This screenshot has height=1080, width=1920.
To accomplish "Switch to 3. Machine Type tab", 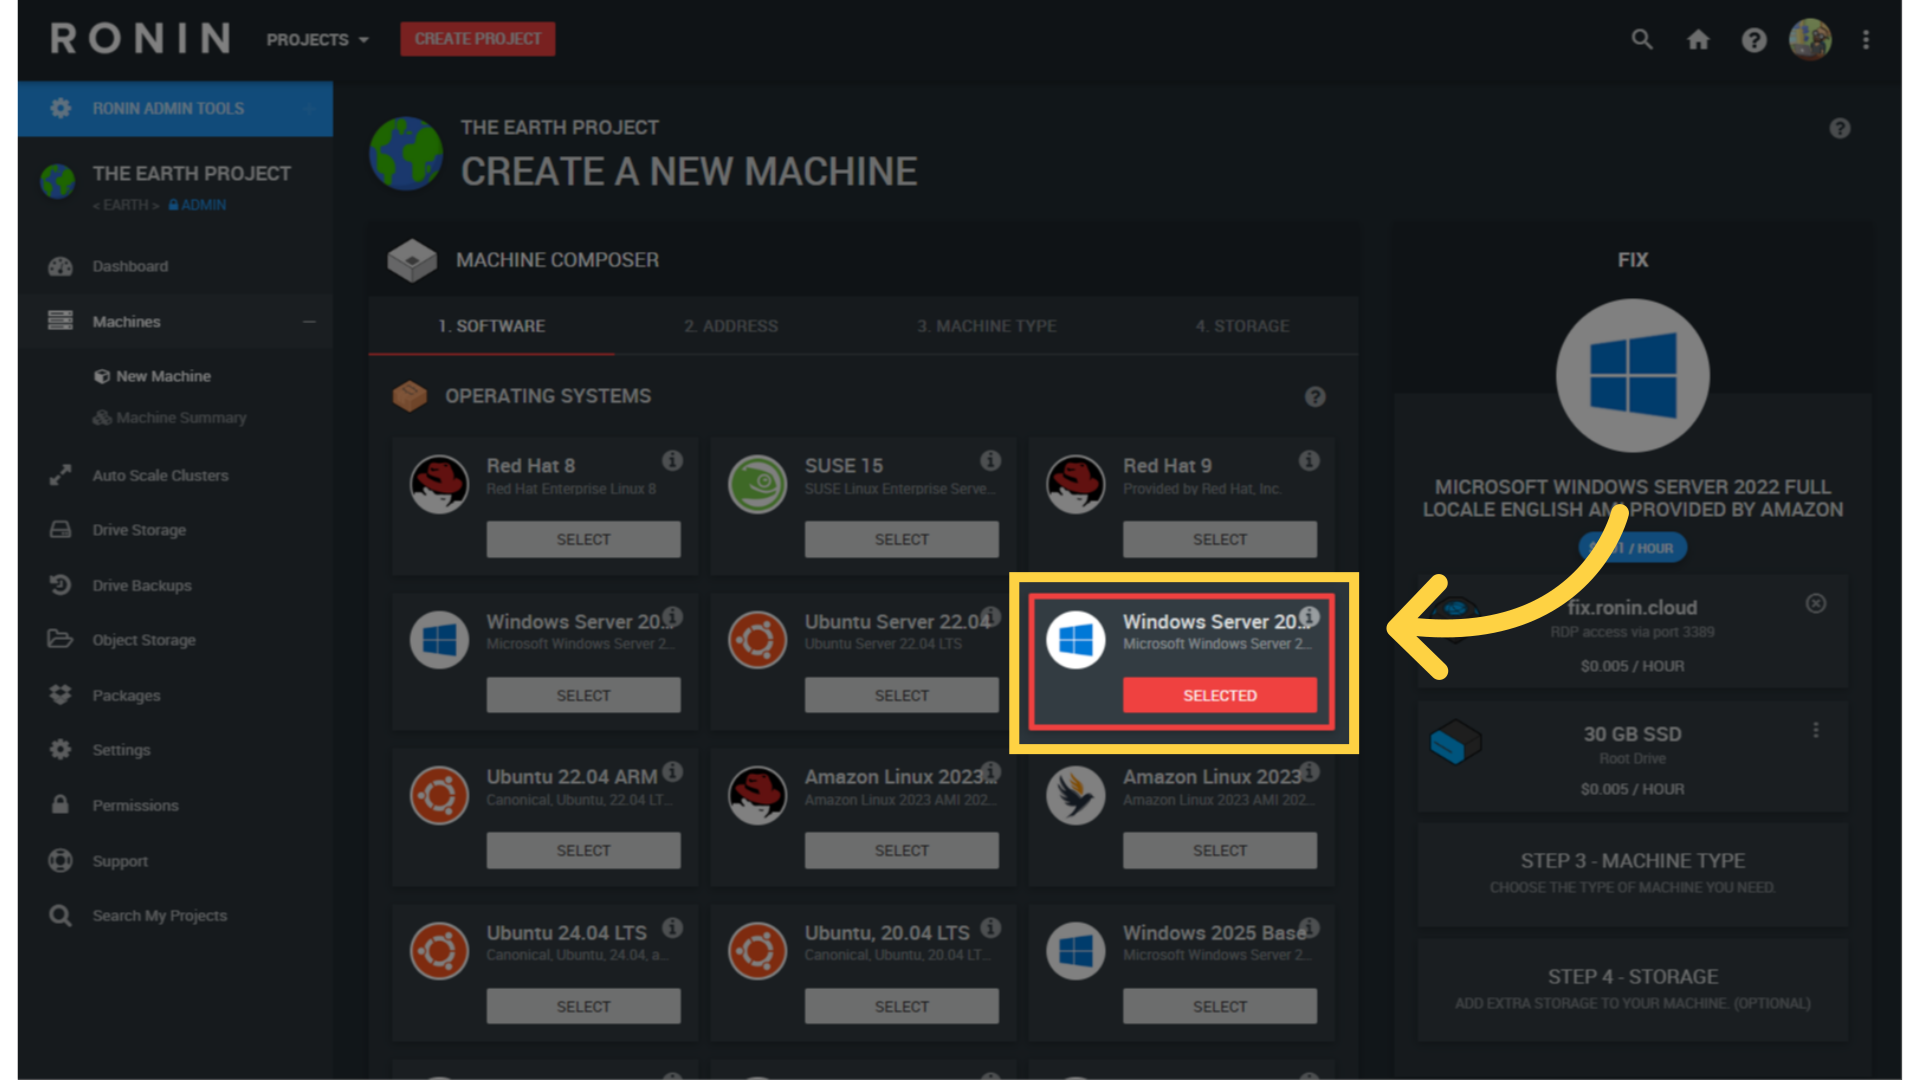I will pos(987,326).
